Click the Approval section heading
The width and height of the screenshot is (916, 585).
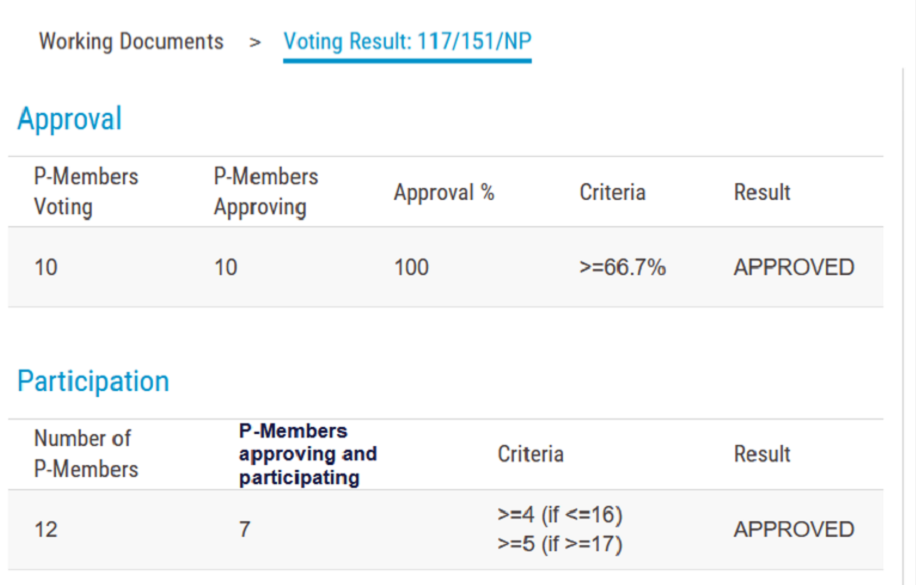pos(69,119)
